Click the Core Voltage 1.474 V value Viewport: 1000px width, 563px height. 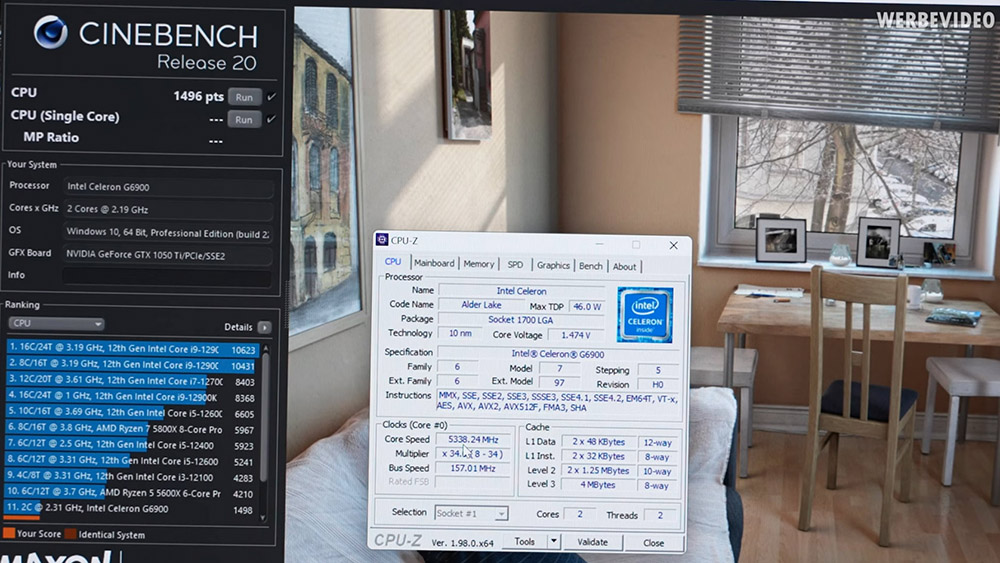576,335
